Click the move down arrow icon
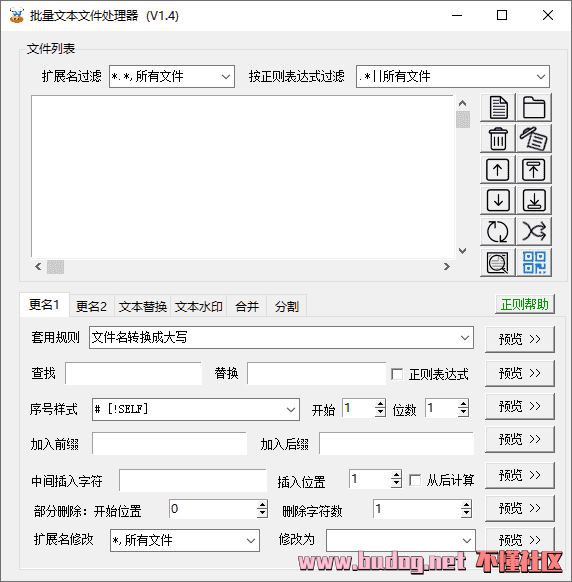The width and height of the screenshot is (572, 582). tap(498, 200)
